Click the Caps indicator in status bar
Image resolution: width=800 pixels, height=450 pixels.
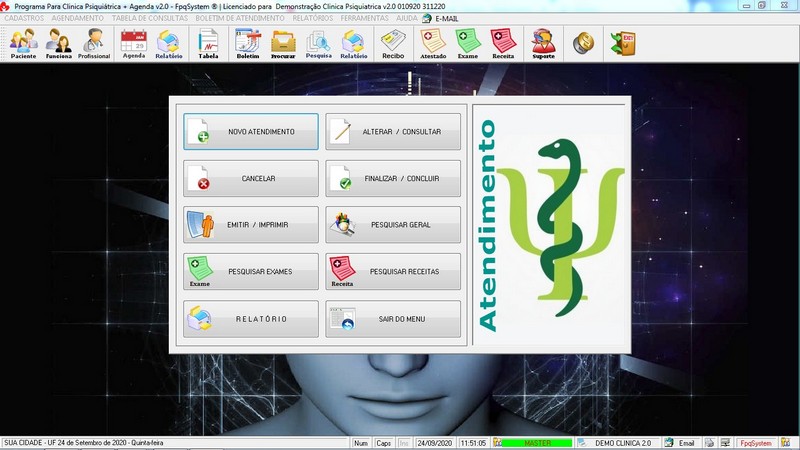pyautogui.click(x=383, y=443)
